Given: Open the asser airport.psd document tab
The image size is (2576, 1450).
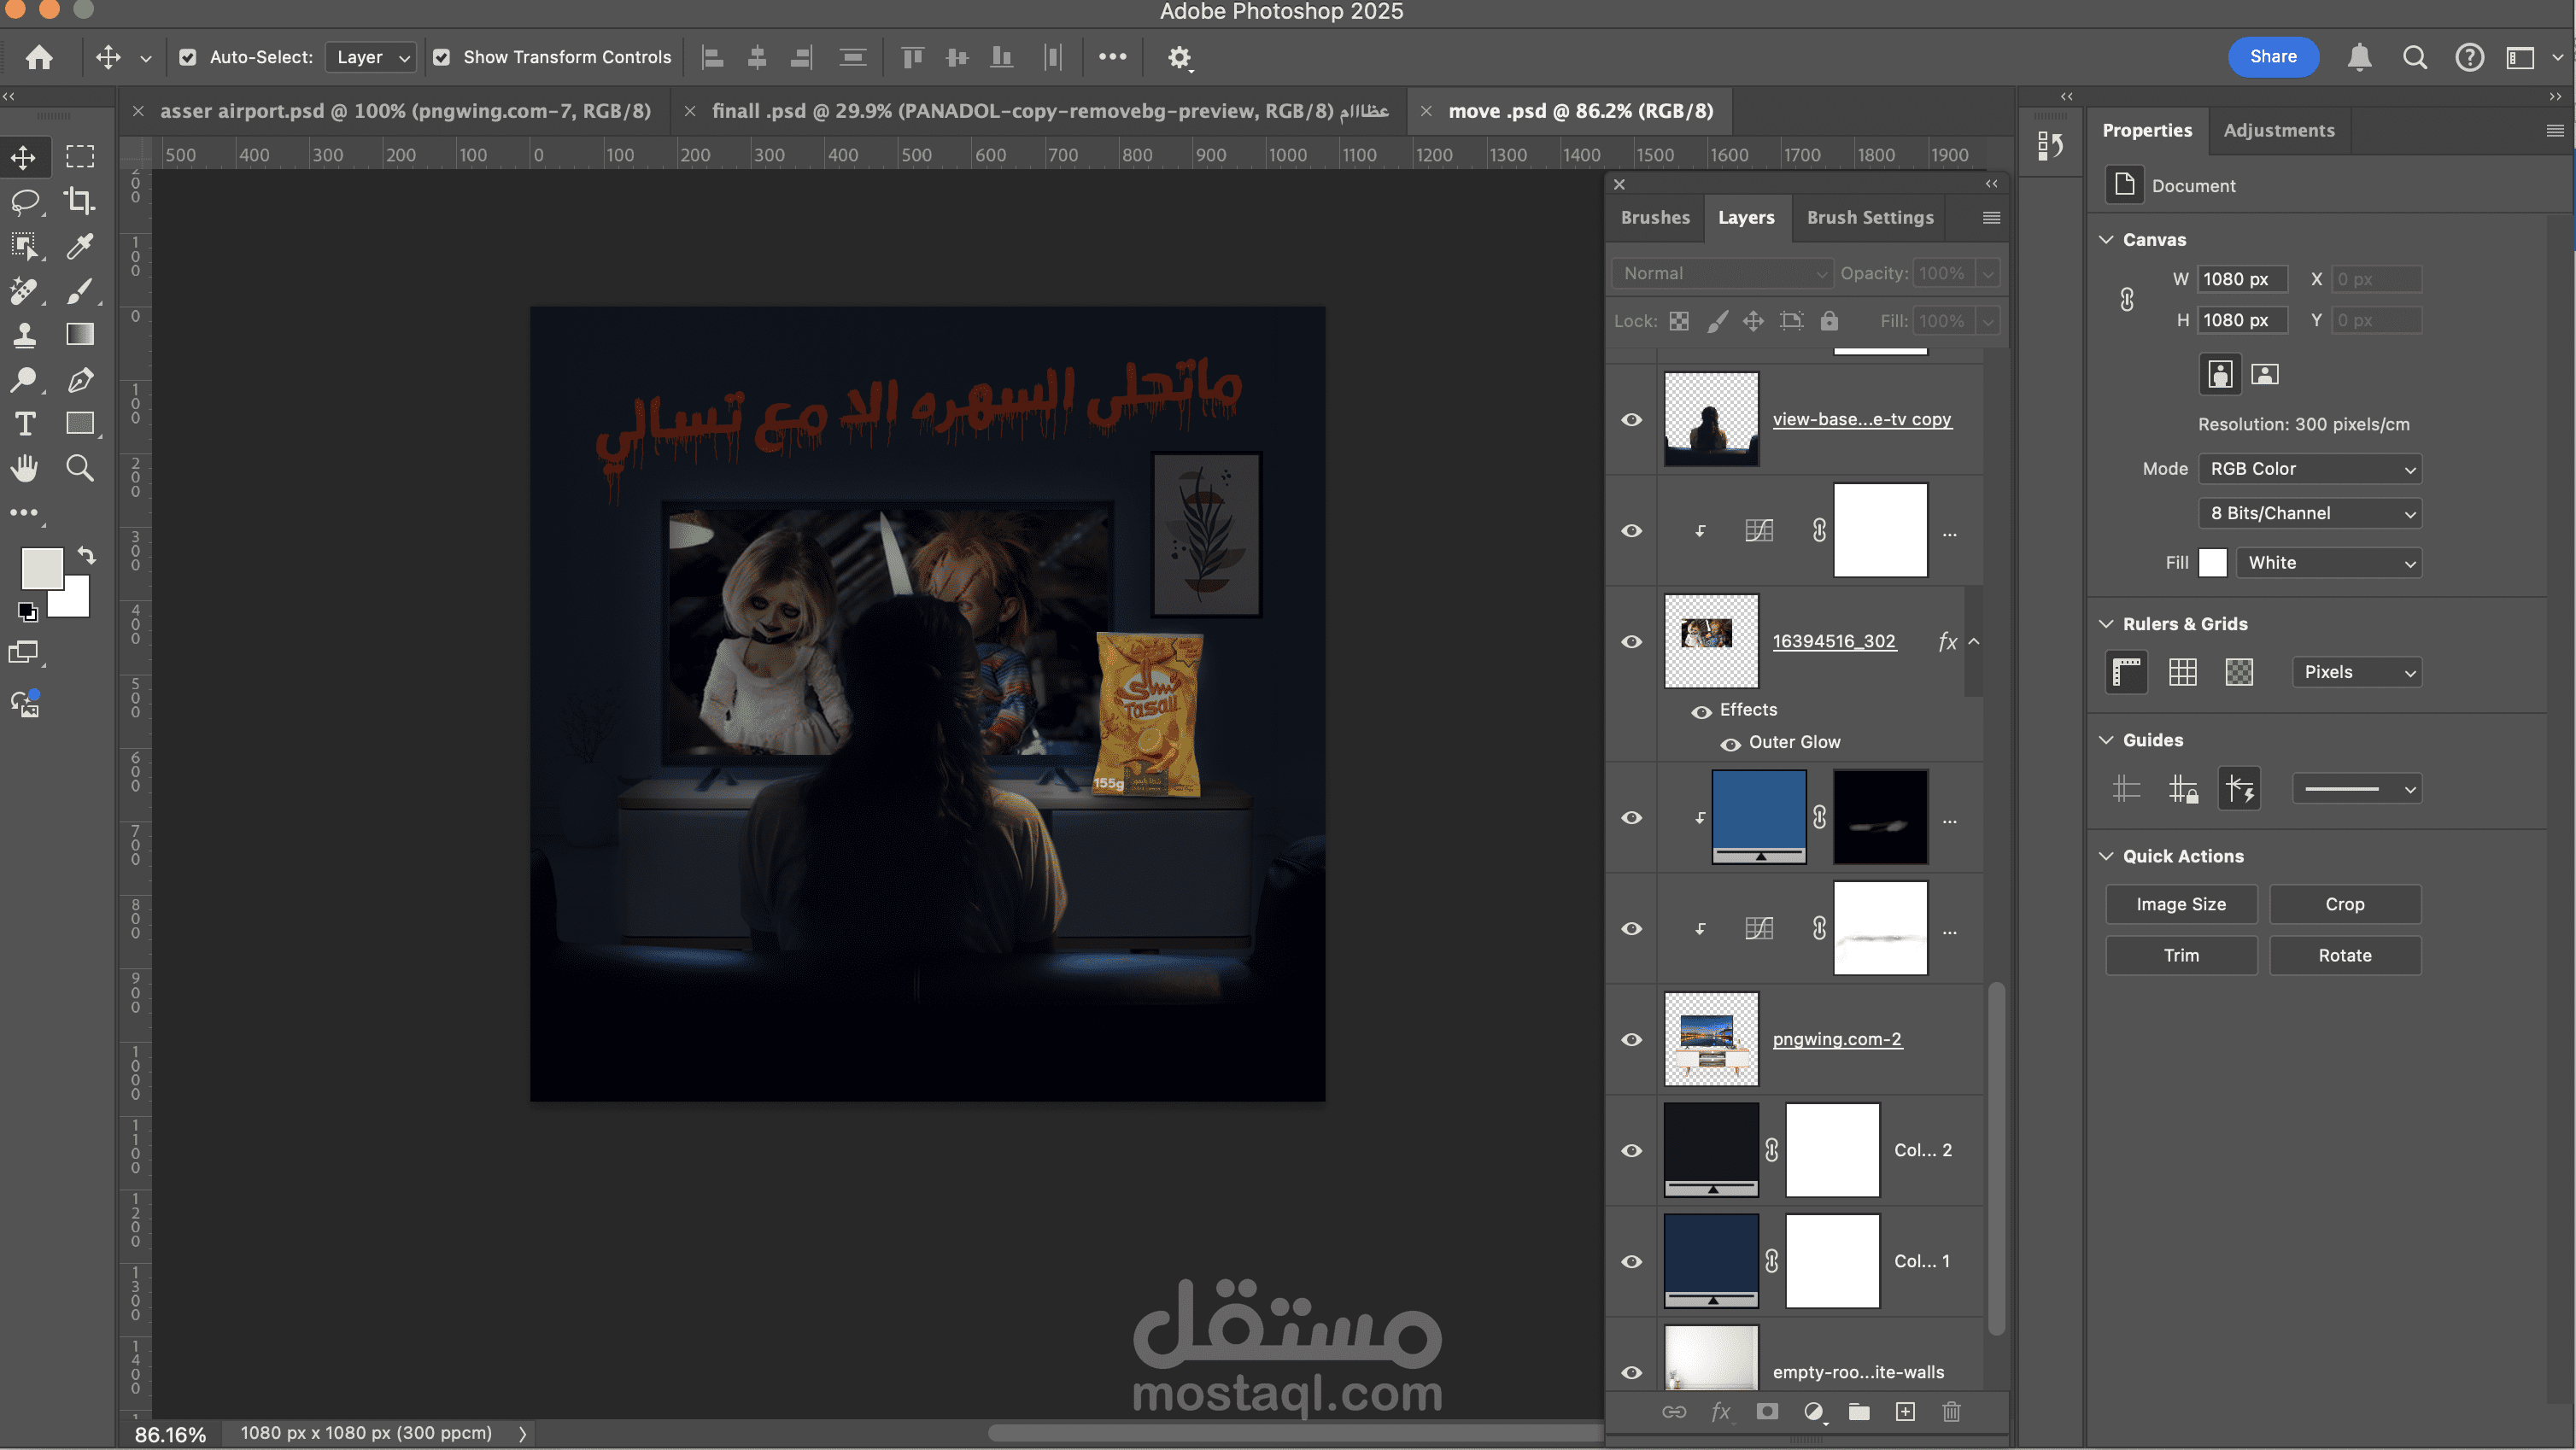Looking at the screenshot, I should (405, 111).
